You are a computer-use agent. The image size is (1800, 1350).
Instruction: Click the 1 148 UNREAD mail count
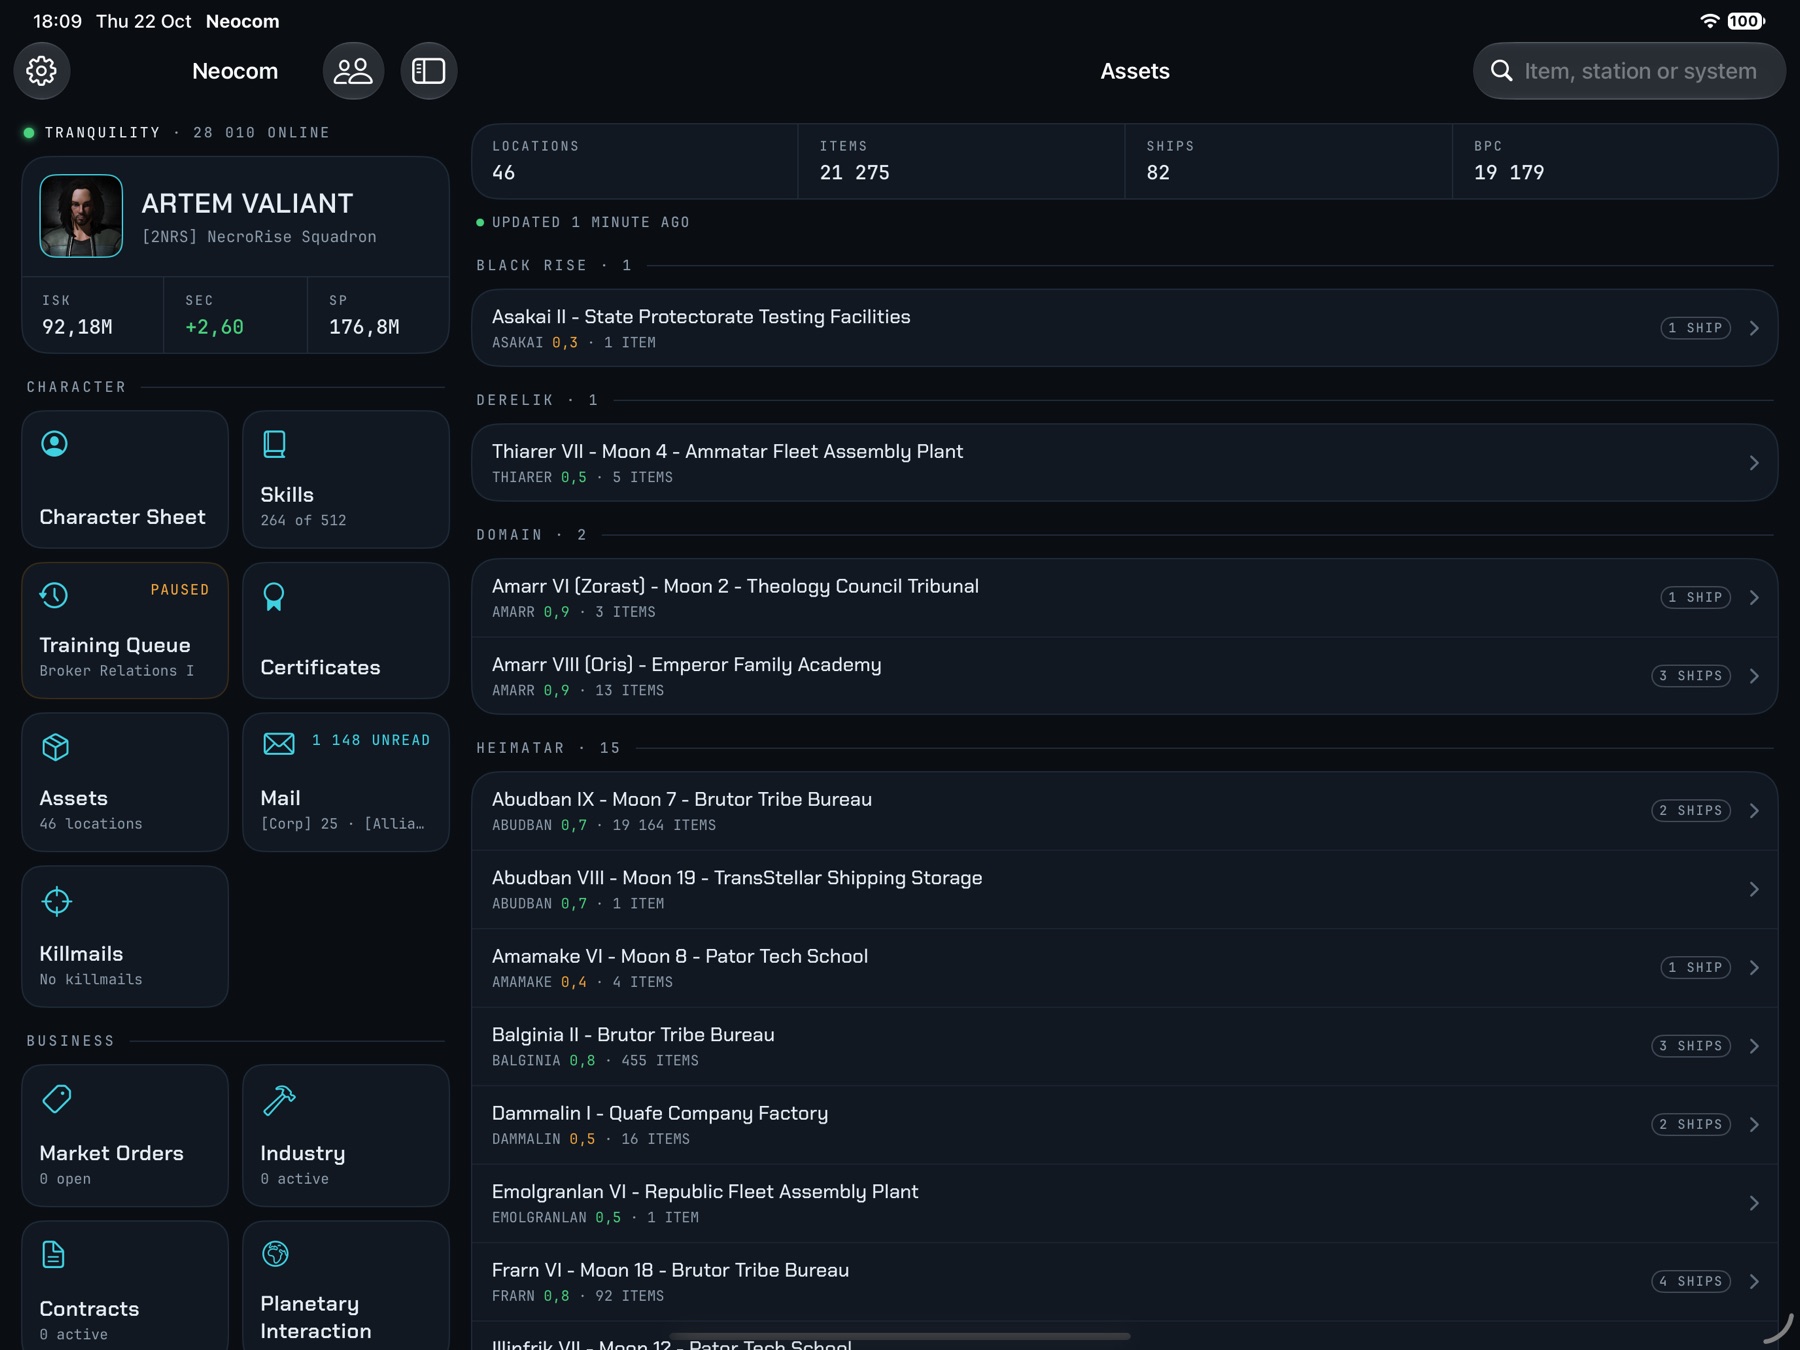click(x=371, y=740)
